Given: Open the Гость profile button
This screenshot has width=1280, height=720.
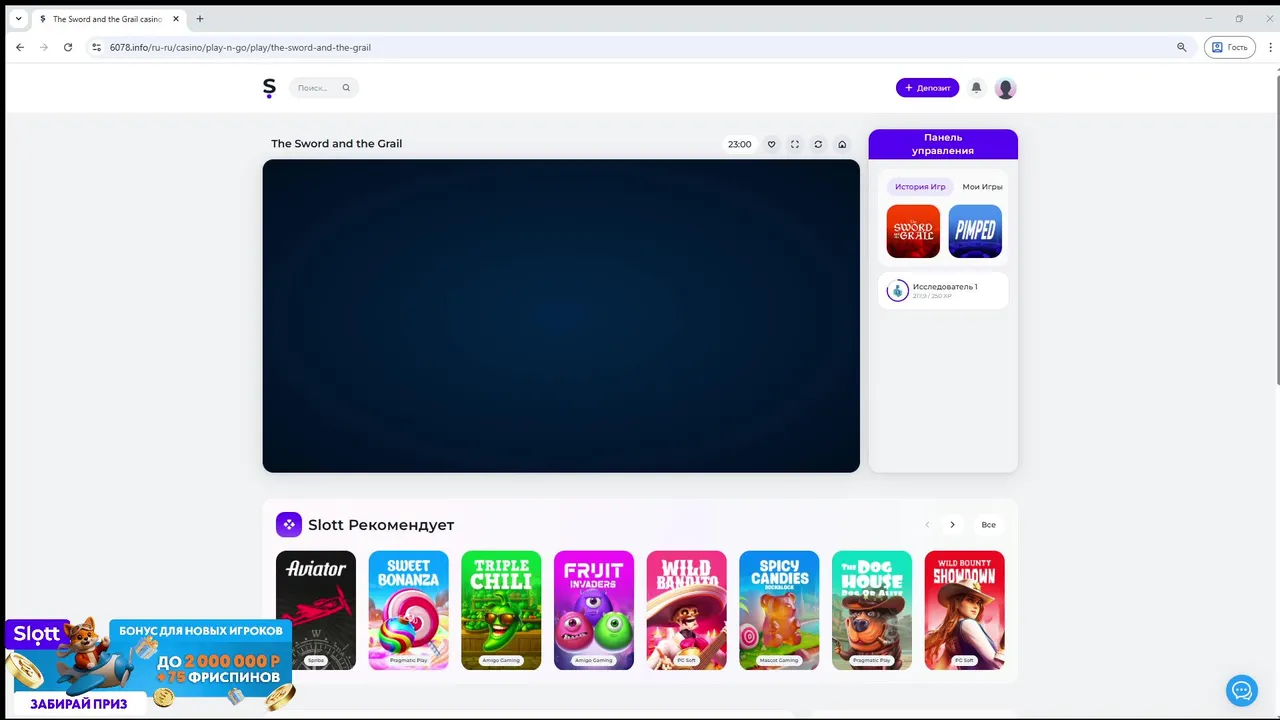Looking at the screenshot, I should pyautogui.click(x=1230, y=47).
